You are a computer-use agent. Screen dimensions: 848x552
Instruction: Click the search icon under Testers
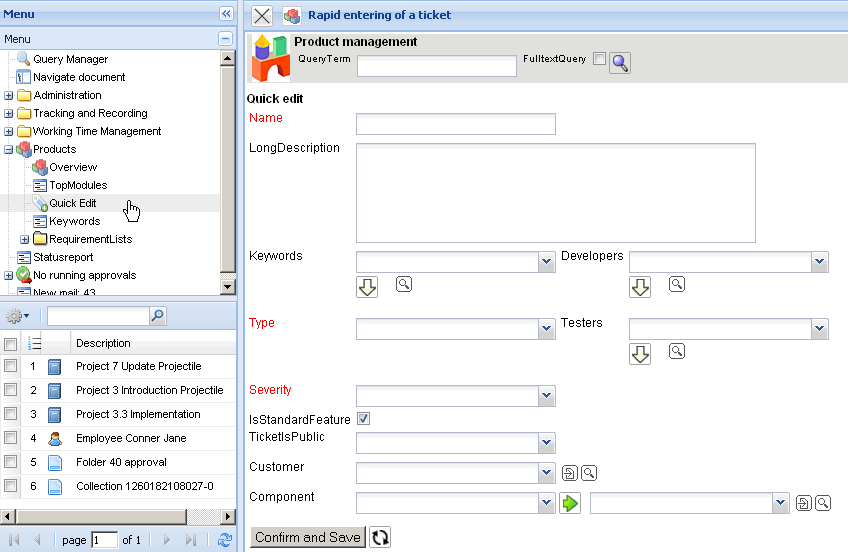[677, 351]
